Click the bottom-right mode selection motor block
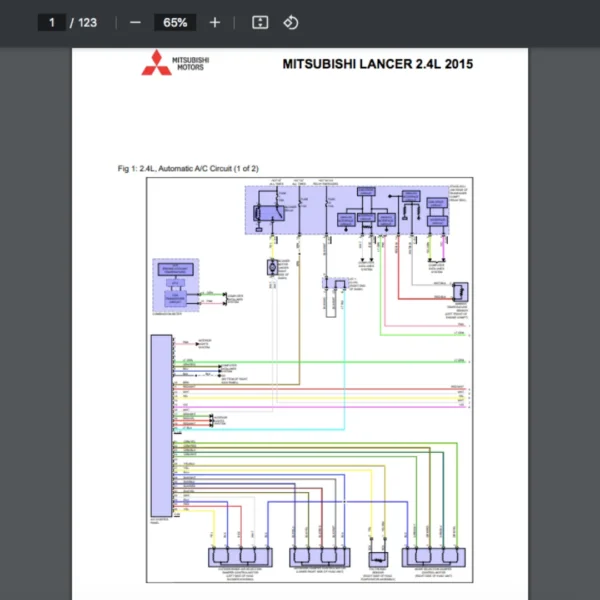600x600 pixels. (x=431, y=557)
